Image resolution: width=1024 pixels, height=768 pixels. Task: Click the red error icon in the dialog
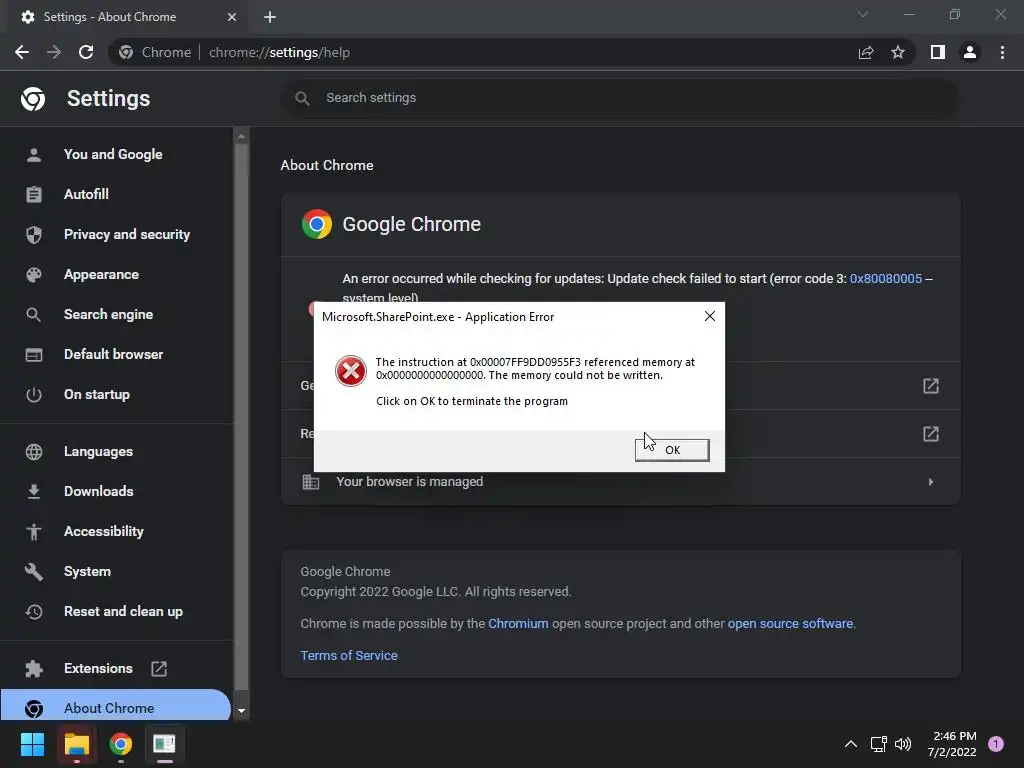coord(351,371)
